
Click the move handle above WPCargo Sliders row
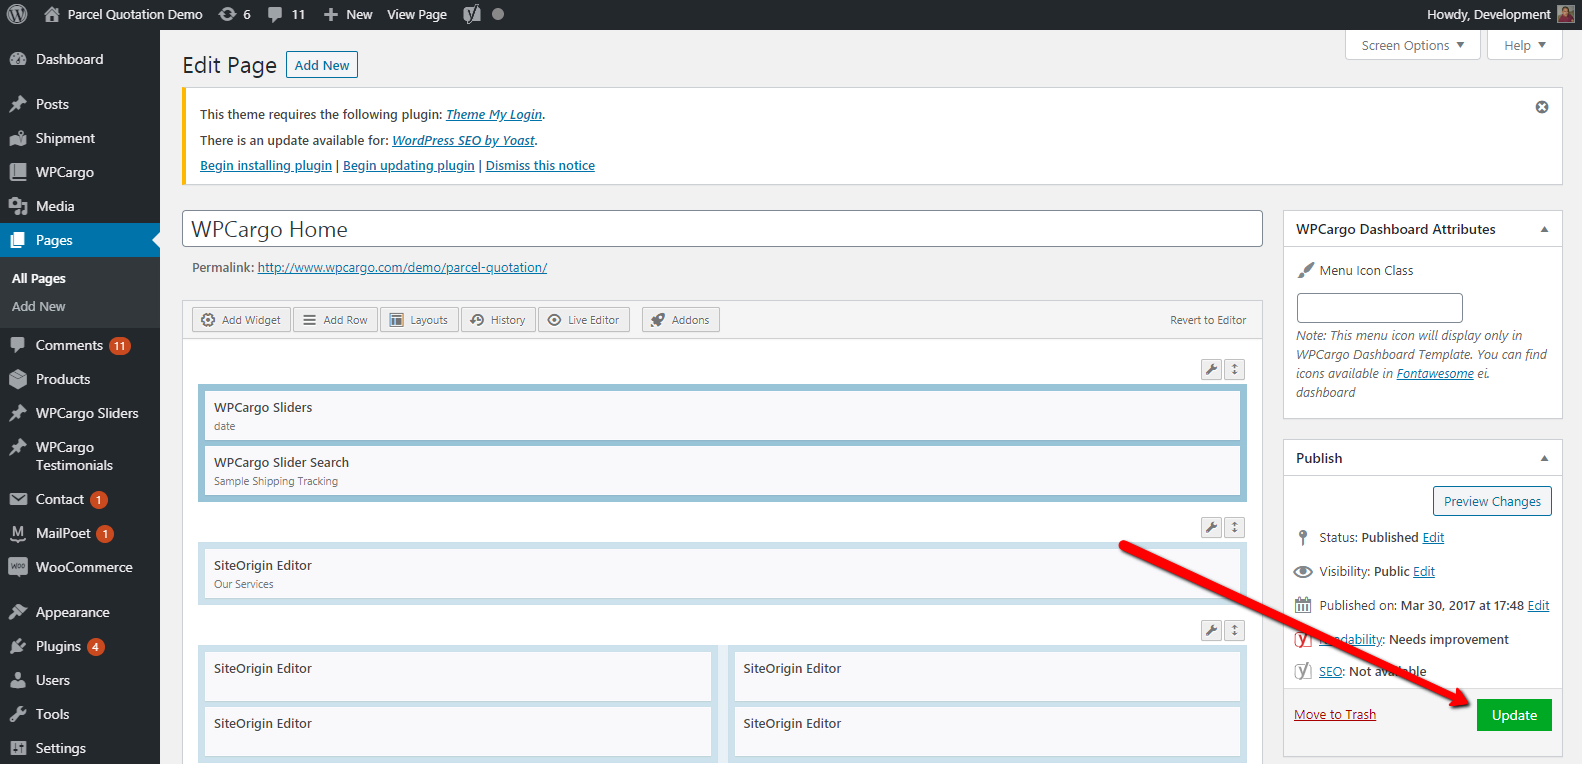pyautogui.click(x=1235, y=369)
